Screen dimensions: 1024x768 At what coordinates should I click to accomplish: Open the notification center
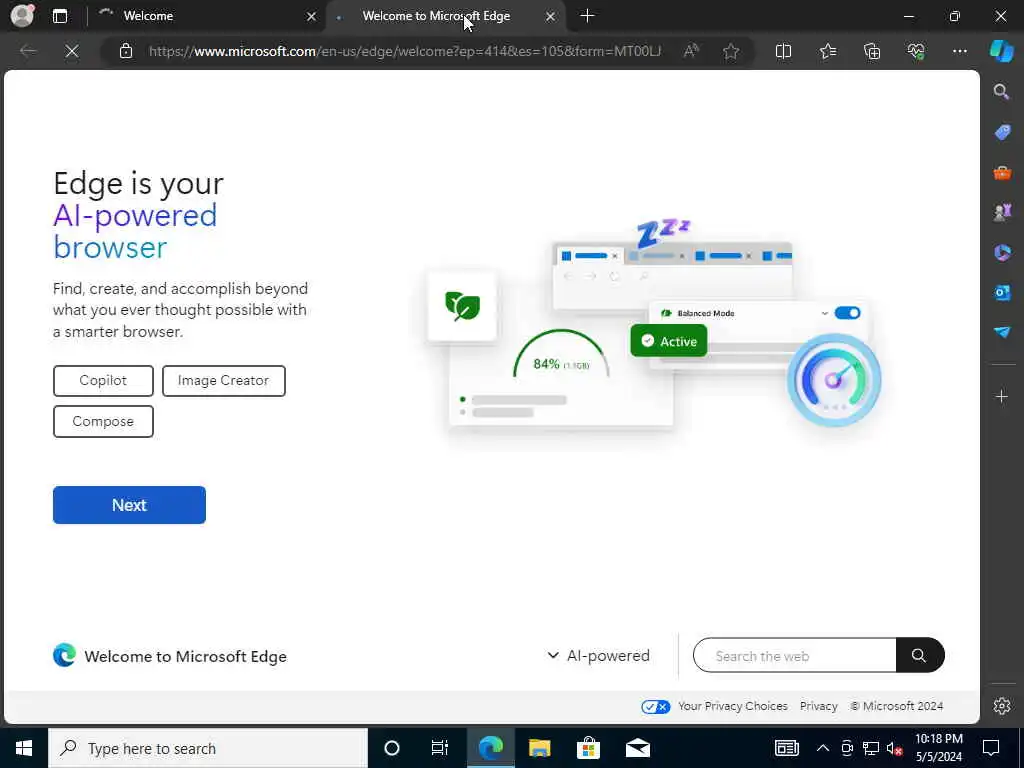991,748
